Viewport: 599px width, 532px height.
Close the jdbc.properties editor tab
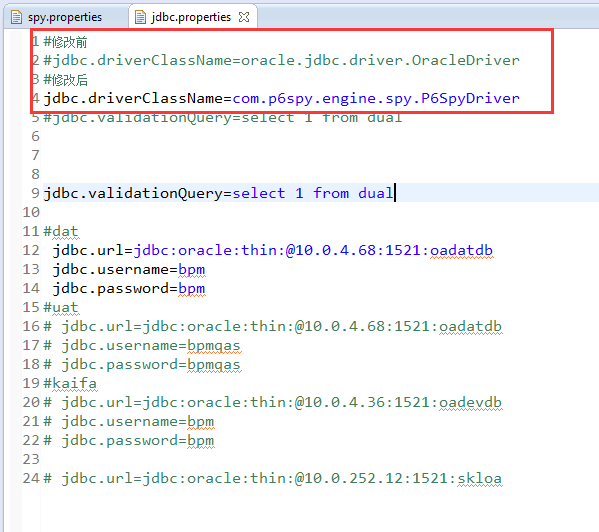coord(244,17)
